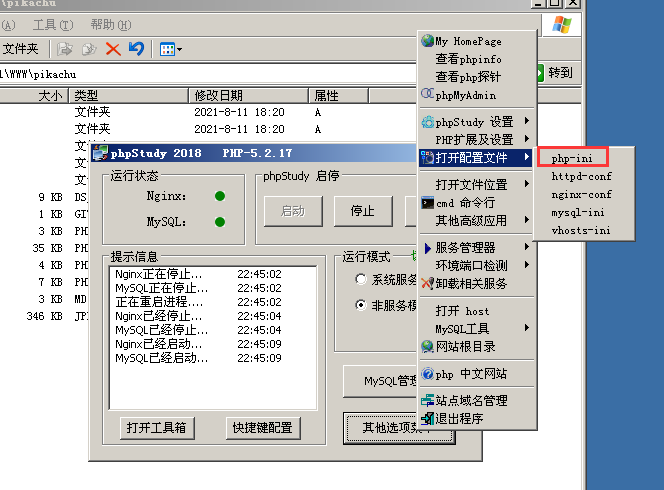Click log line '正在重启进程....'
This screenshot has width=664, height=490.
point(159,302)
